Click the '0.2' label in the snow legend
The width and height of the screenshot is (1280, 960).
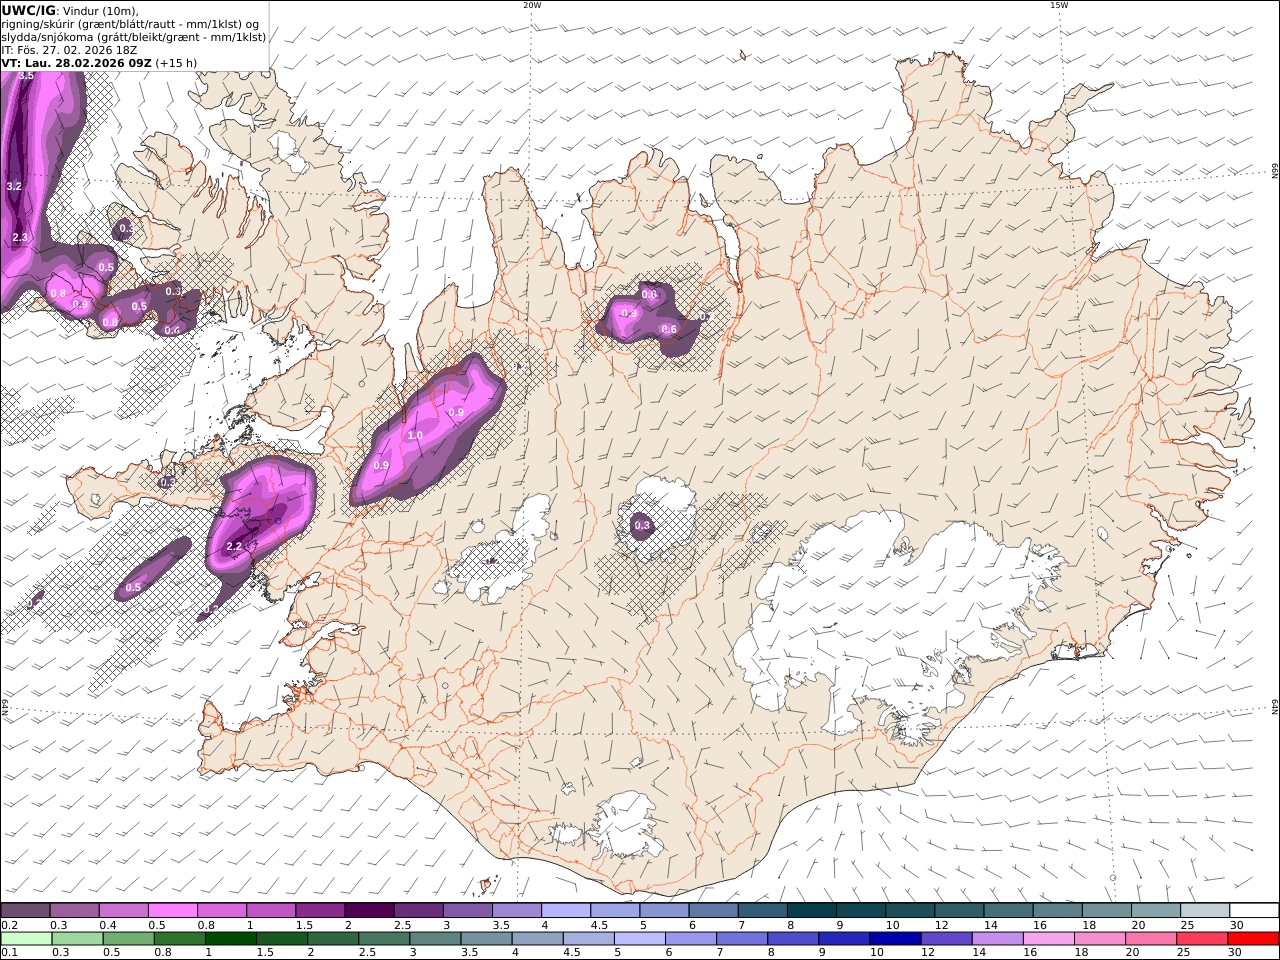click(8, 925)
